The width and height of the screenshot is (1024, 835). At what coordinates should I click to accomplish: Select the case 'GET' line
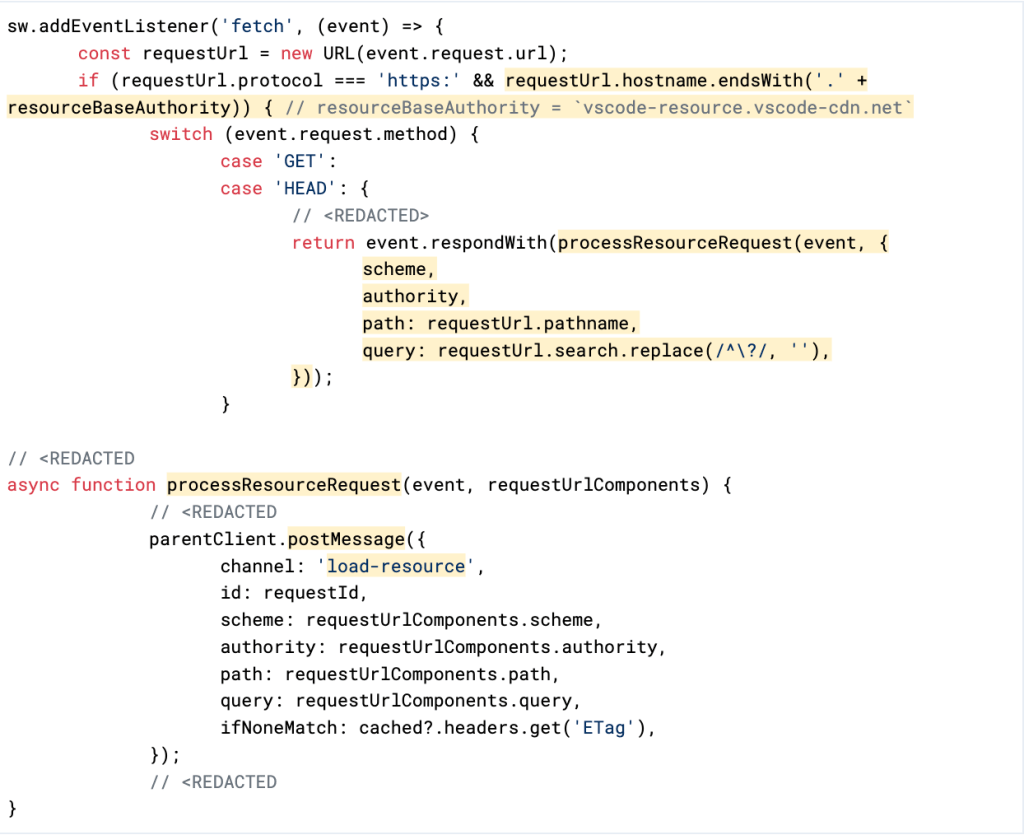pos(283,161)
